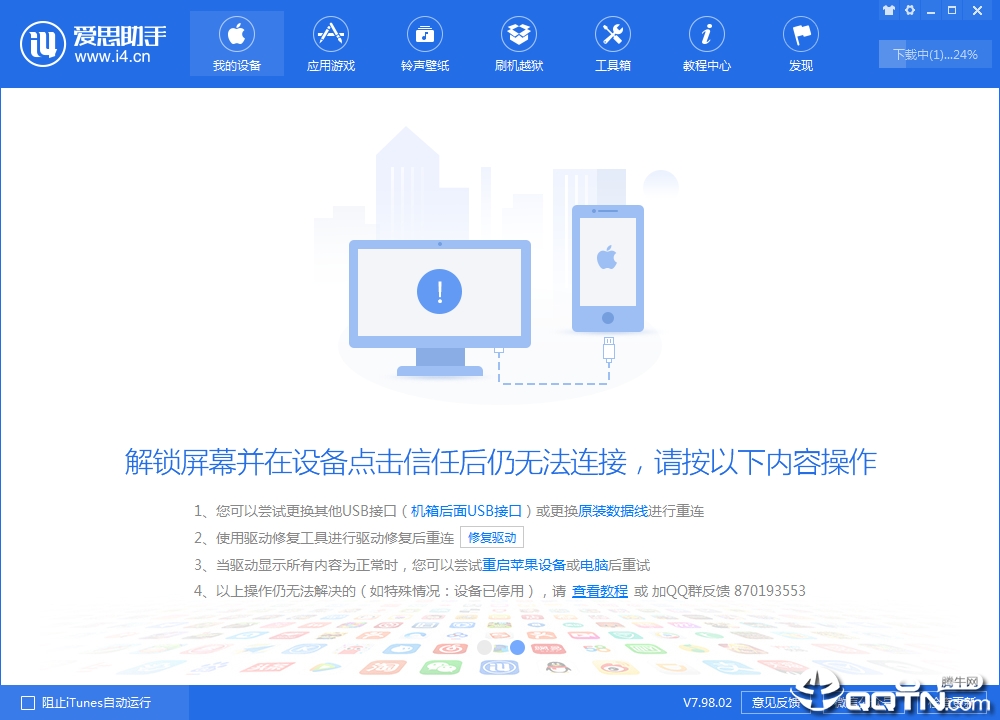Enable 阻止iTunes自动运行 checkbox

[x=28, y=703]
